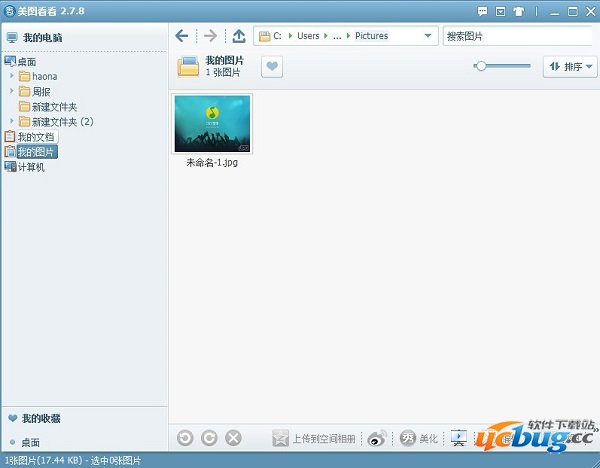This screenshot has width=600, height=468.
Task: Open feedback speech bubble icon in title bar
Action: point(484,11)
